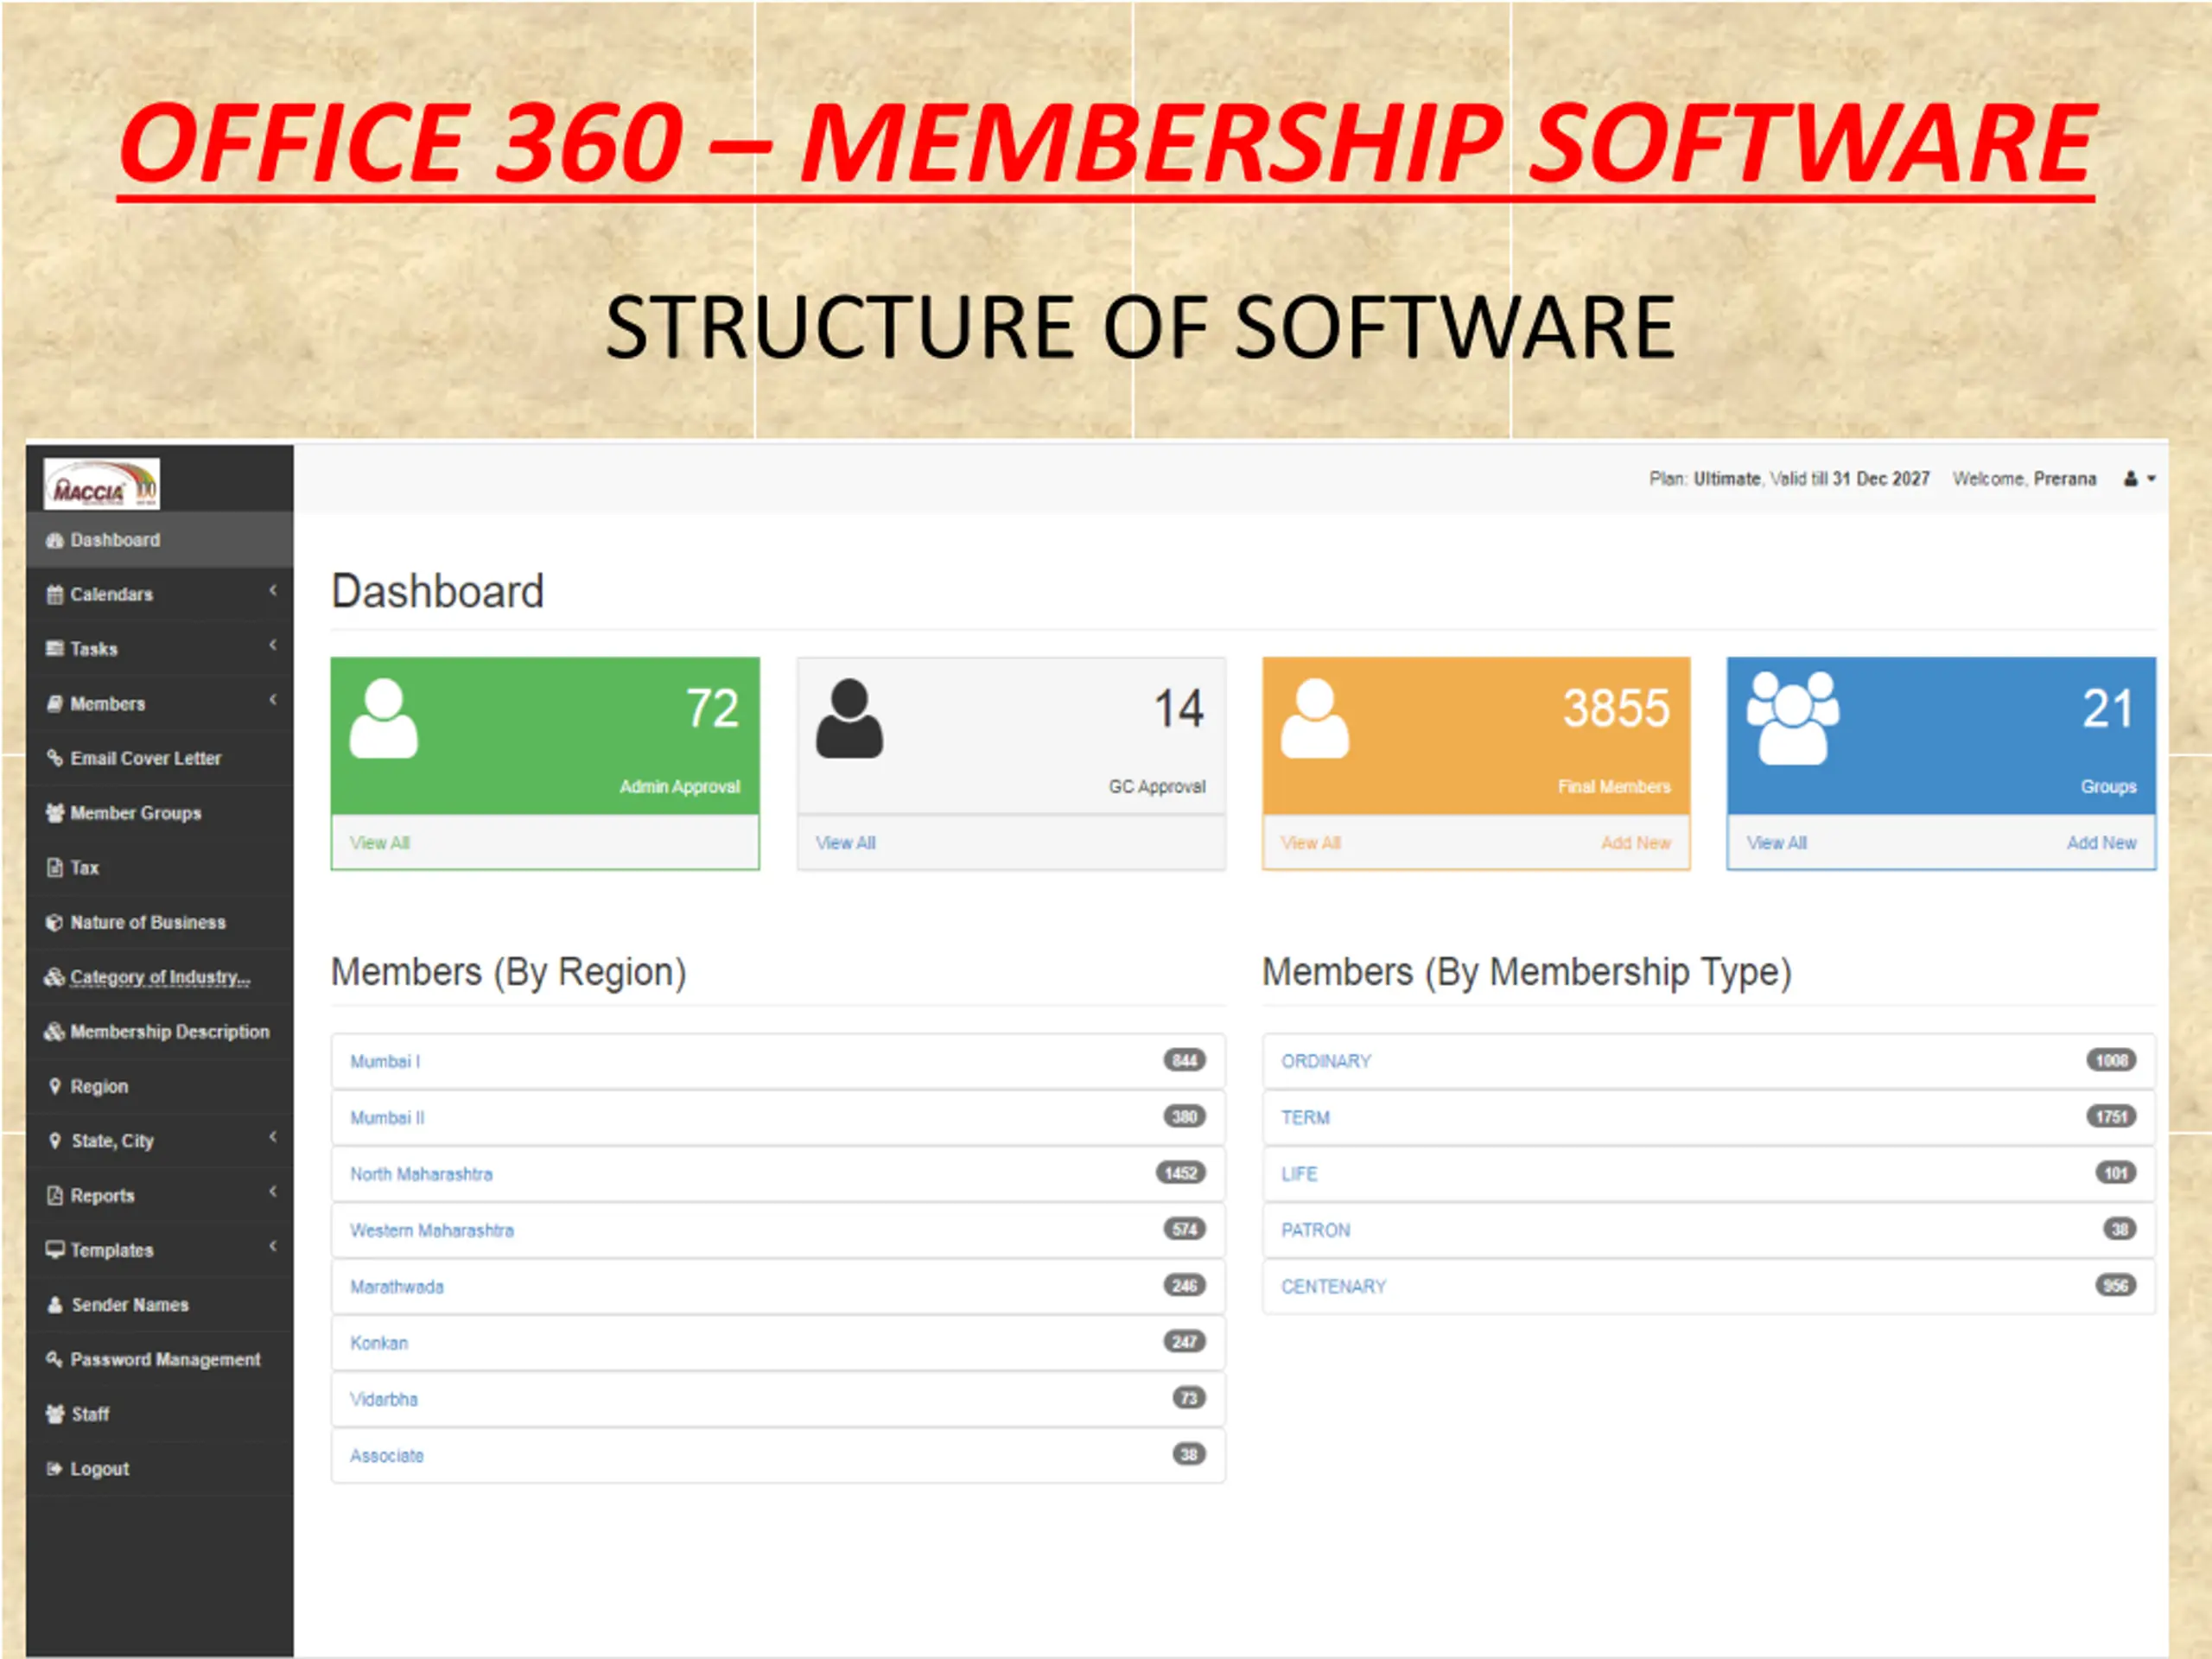Expand the Tasks submenu chevron
Image resolution: width=2212 pixels, height=1659 pixels.
tap(273, 646)
